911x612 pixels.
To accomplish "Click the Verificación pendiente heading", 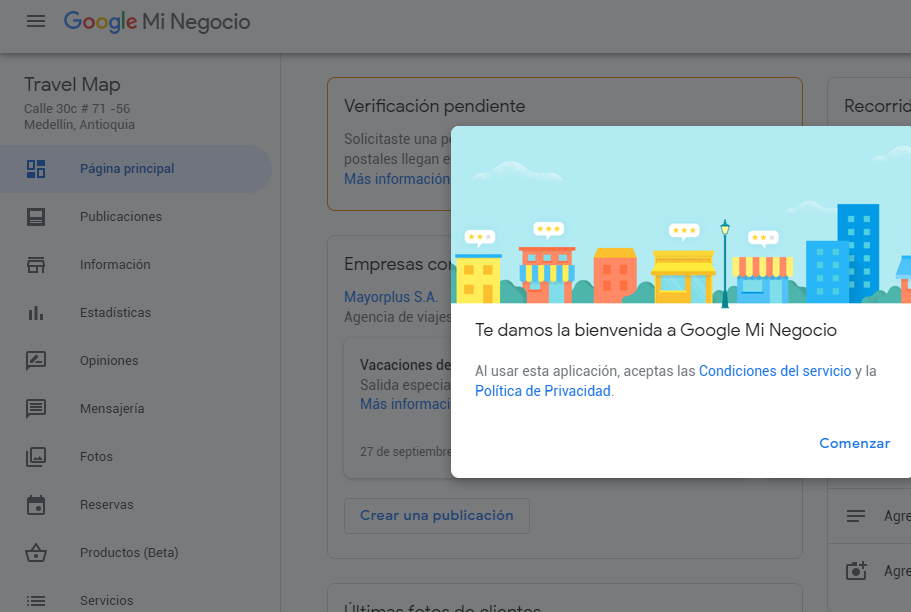I will 435,106.
